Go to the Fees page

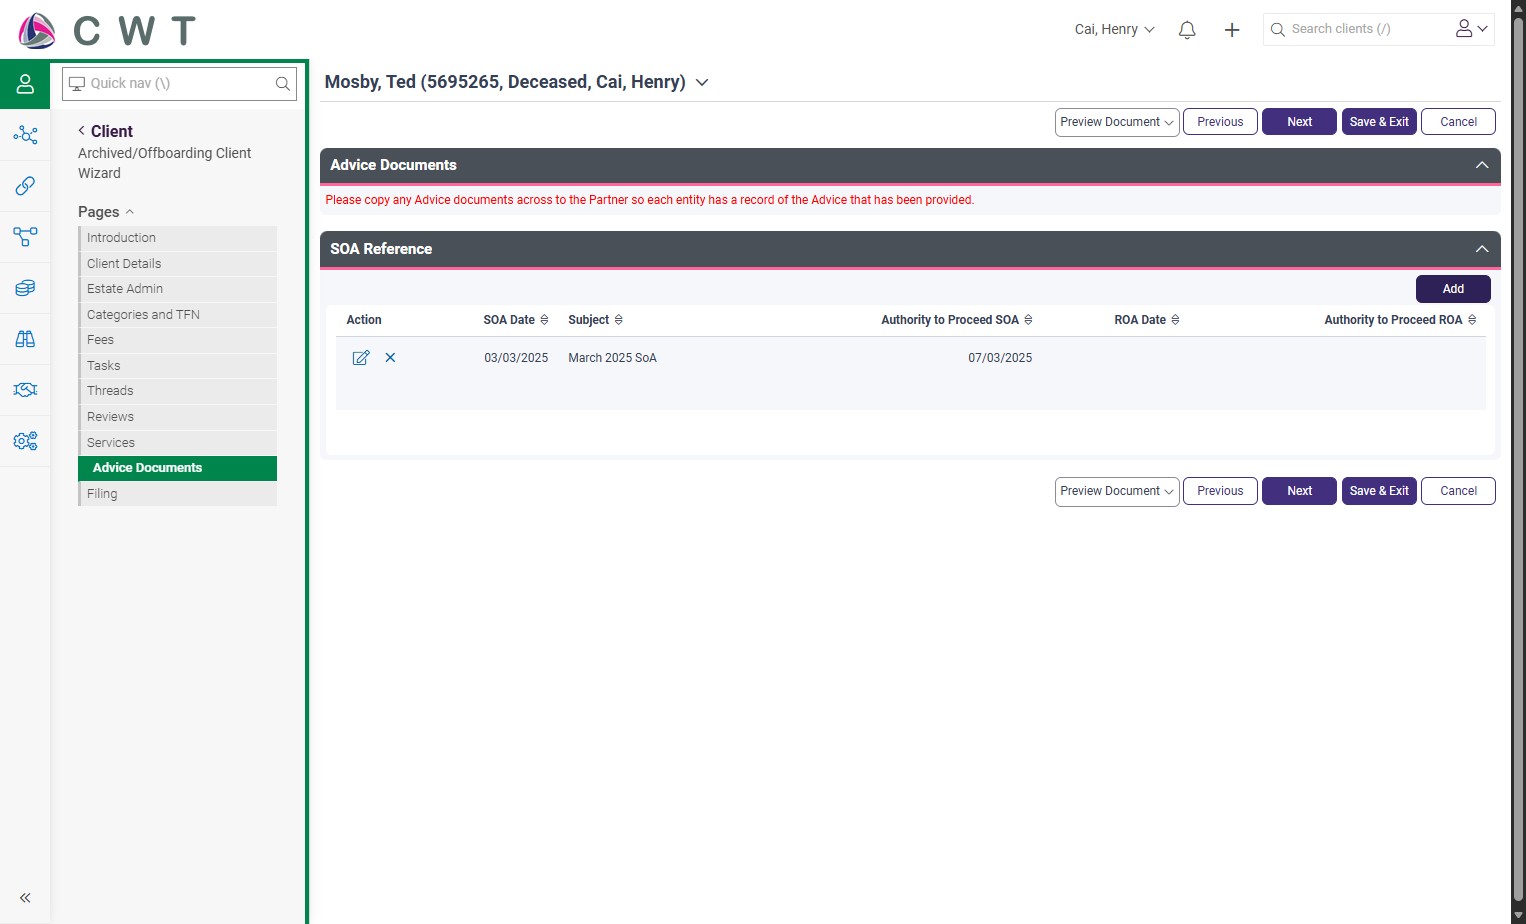[x=178, y=340]
